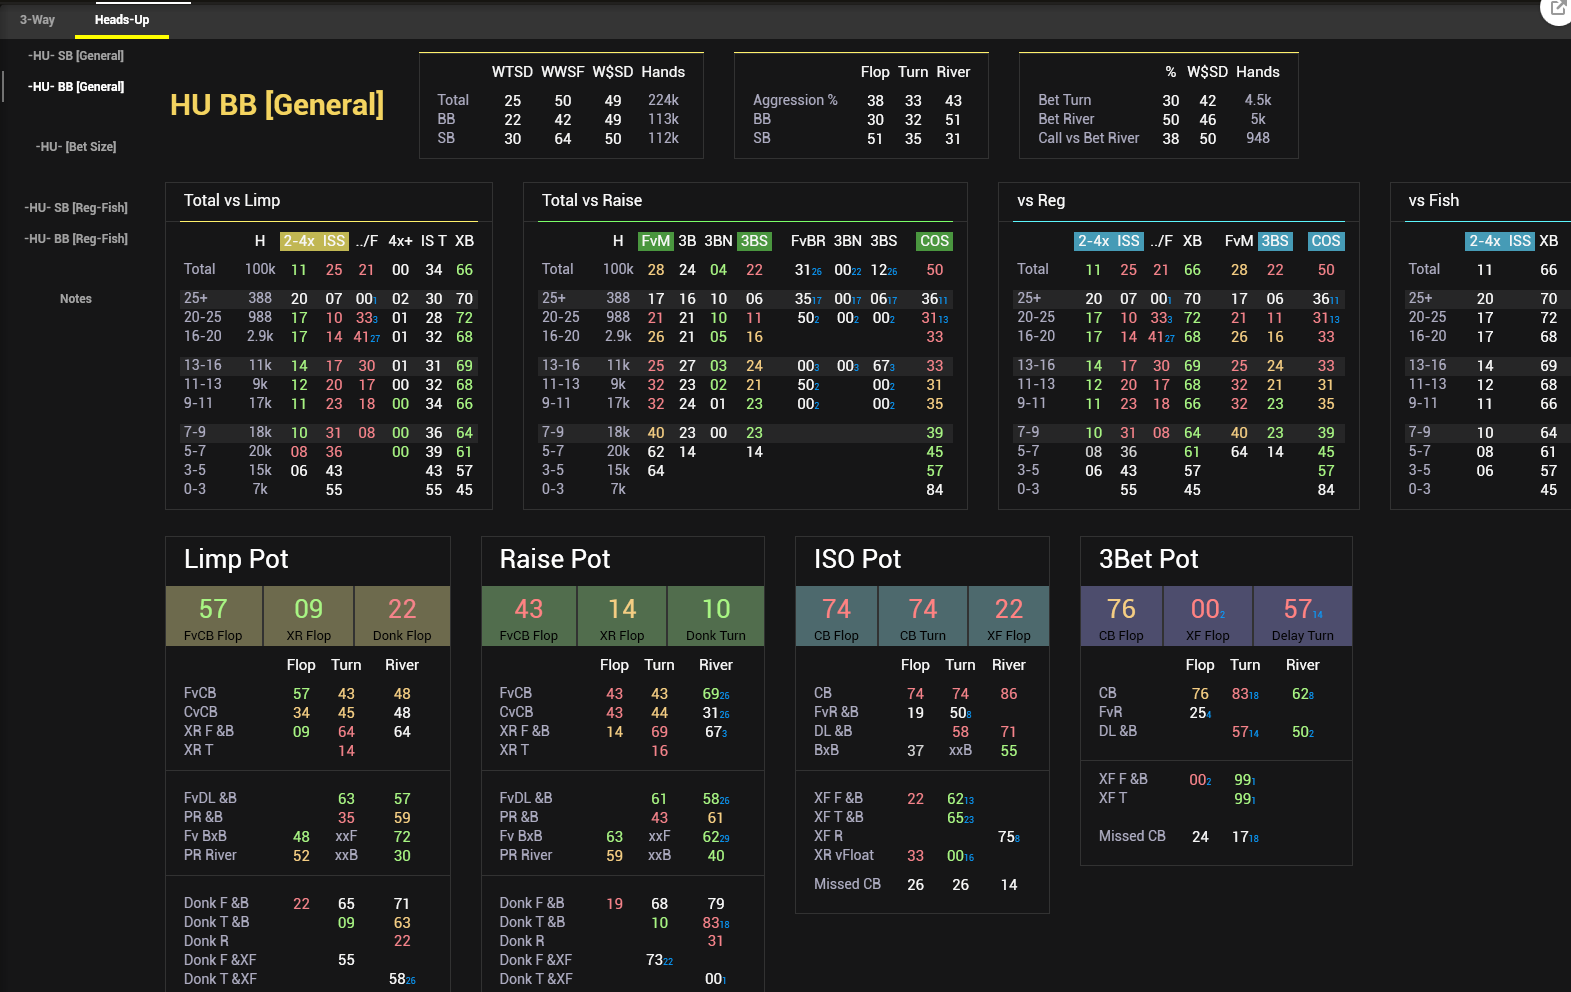Go to HU SB [Reg-Fish] in sidebar
Screen dimensions: 1571x992
pos(76,208)
